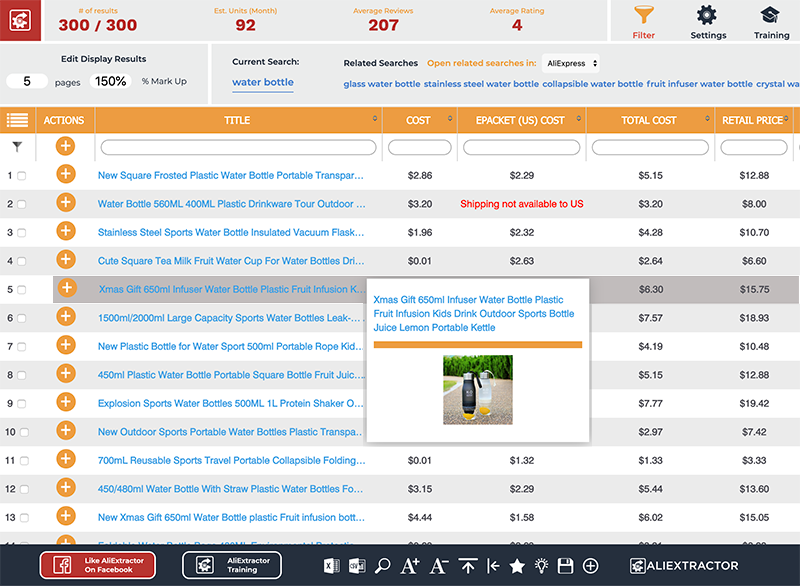This screenshot has width=800, height=586.
Task: Sort by the TITLE column arrow
Action: pyautogui.click(x=375, y=120)
